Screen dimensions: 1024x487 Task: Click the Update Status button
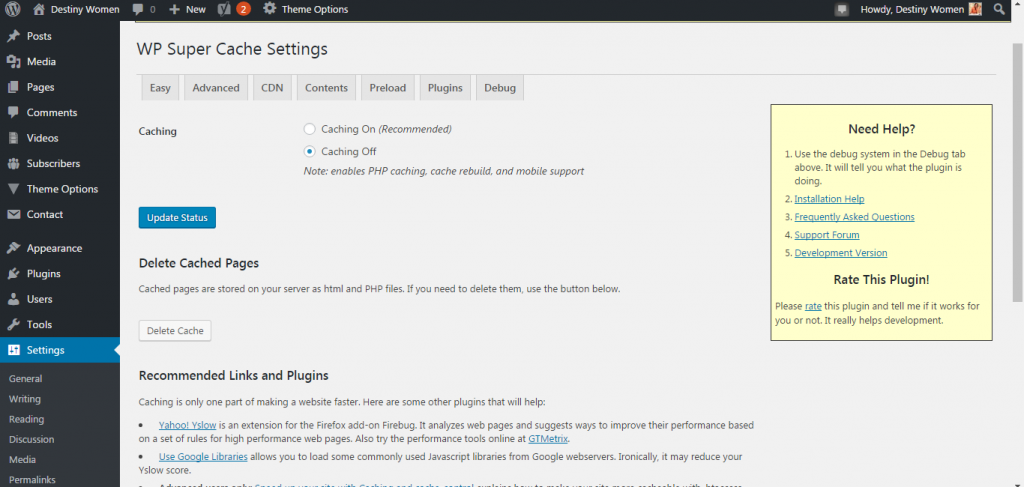pos(177,218)
